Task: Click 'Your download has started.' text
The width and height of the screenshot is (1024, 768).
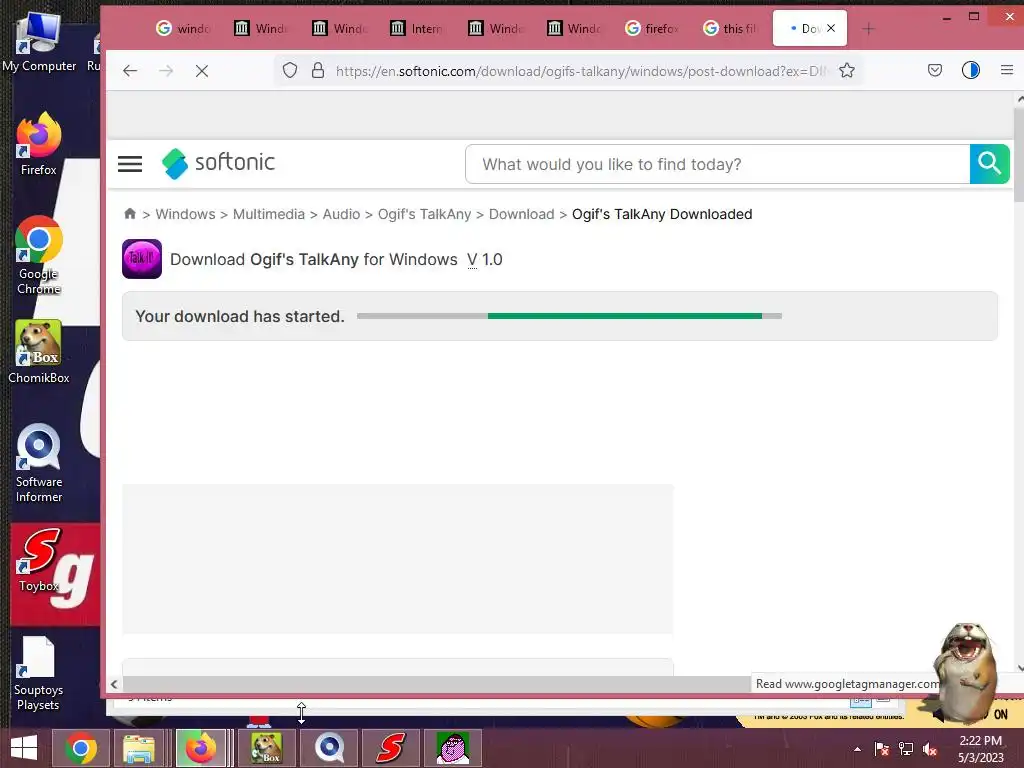Action: [x=240, y=316]
